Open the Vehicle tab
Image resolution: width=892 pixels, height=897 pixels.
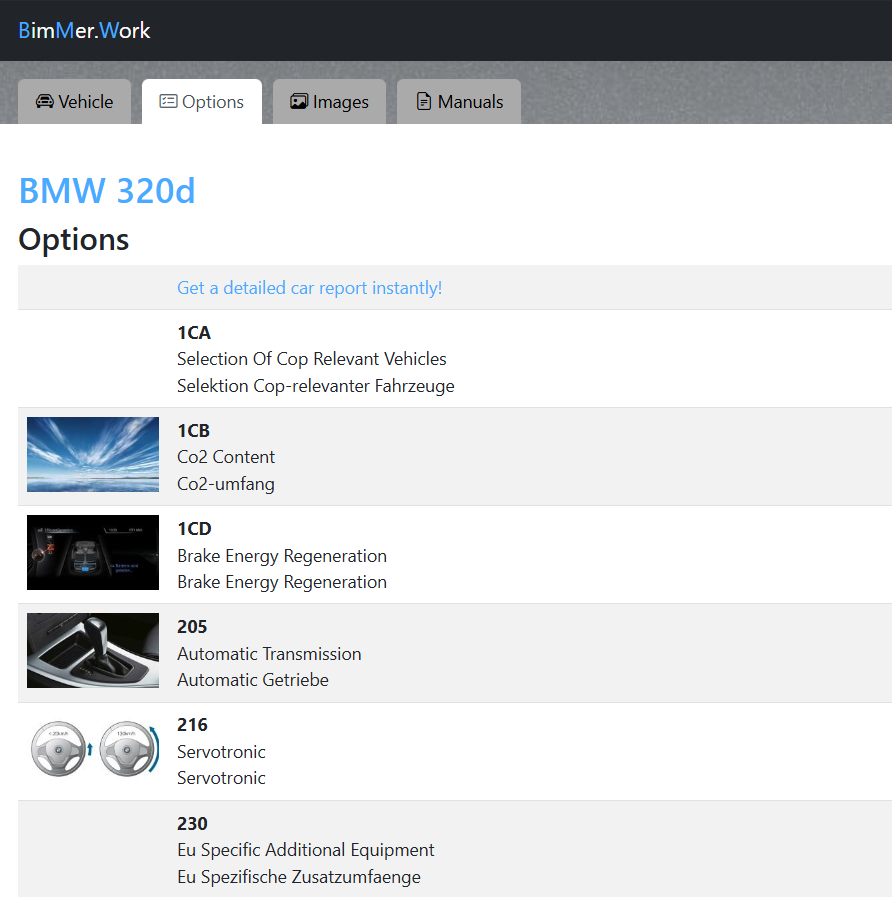coord(75,102)
